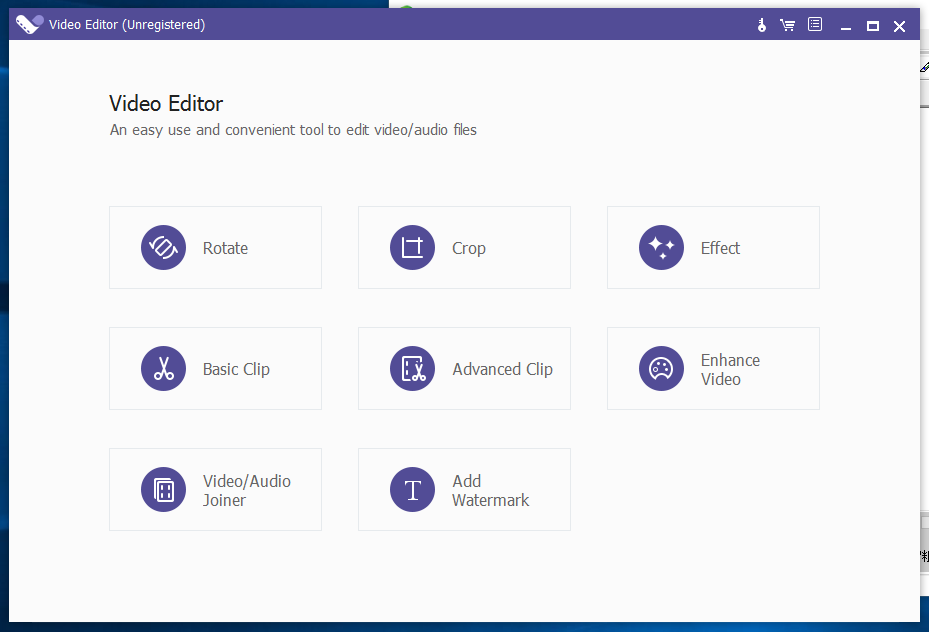Image resolution: width=929 pixels, height=632 pixels.
Task: Choose the Advanced Clip label
Action: coord(502,369)
